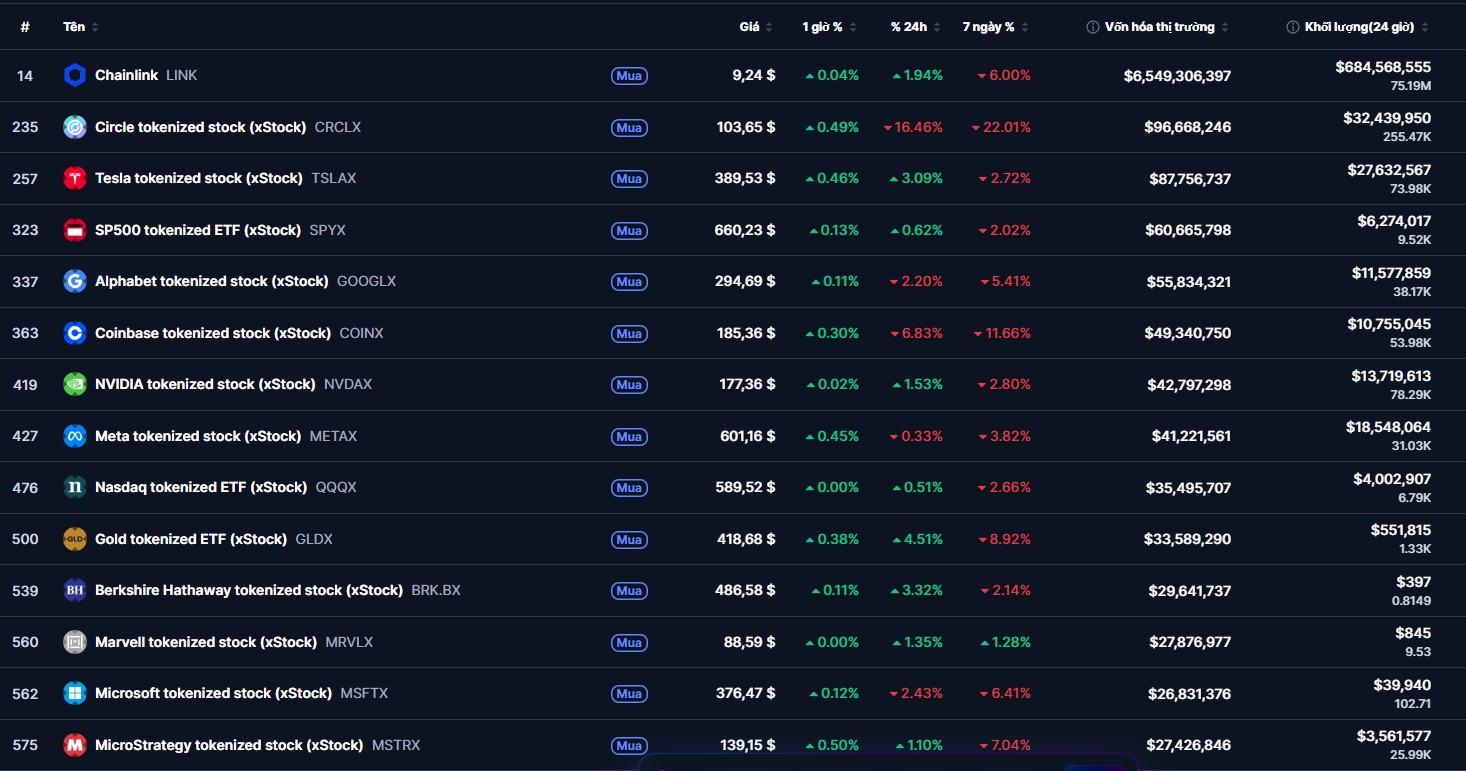Viewport: 1466px width, 771px height.
Task: Click Mua button for Chainlink LINK
Action: [x=629, y=76]
